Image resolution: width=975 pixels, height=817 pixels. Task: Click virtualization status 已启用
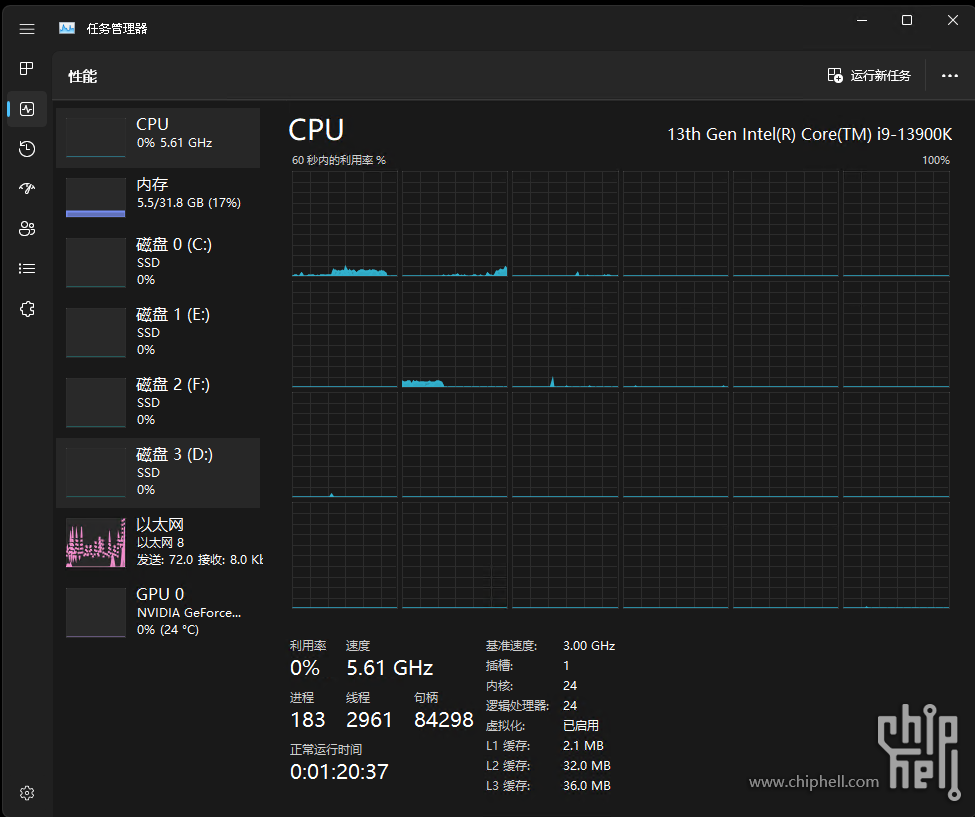pyautogui.click(x=581, y=726)
